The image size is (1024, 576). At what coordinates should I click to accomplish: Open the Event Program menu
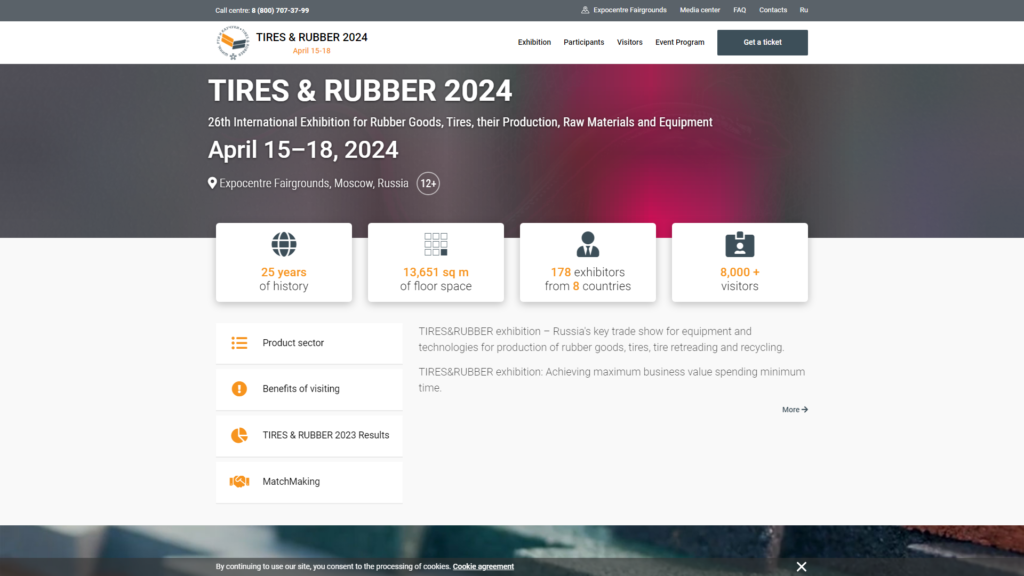[x=680, y=42]
